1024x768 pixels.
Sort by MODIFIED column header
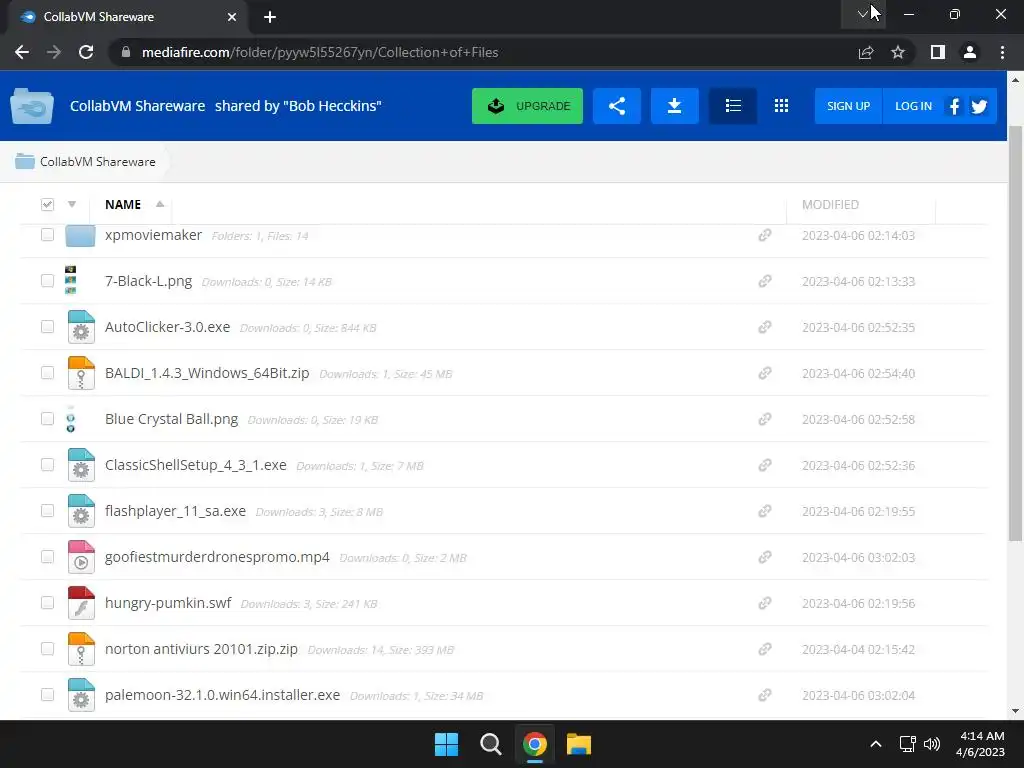coord(830,204)
